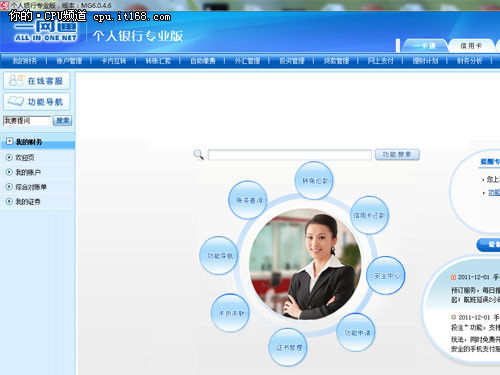Screen dimensions: 500x375
Task: Focus the central function search field
Action: point(290,155)
